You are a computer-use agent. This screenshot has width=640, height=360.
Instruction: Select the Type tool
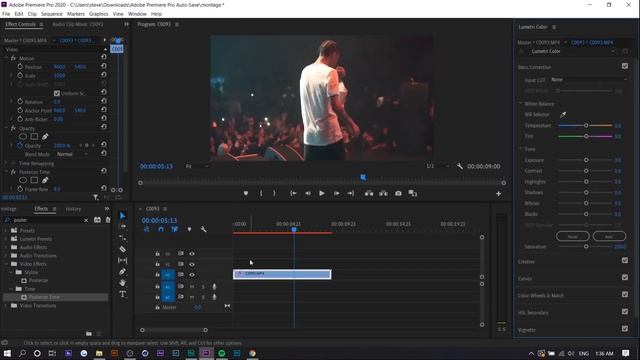(x=122, y=294)
